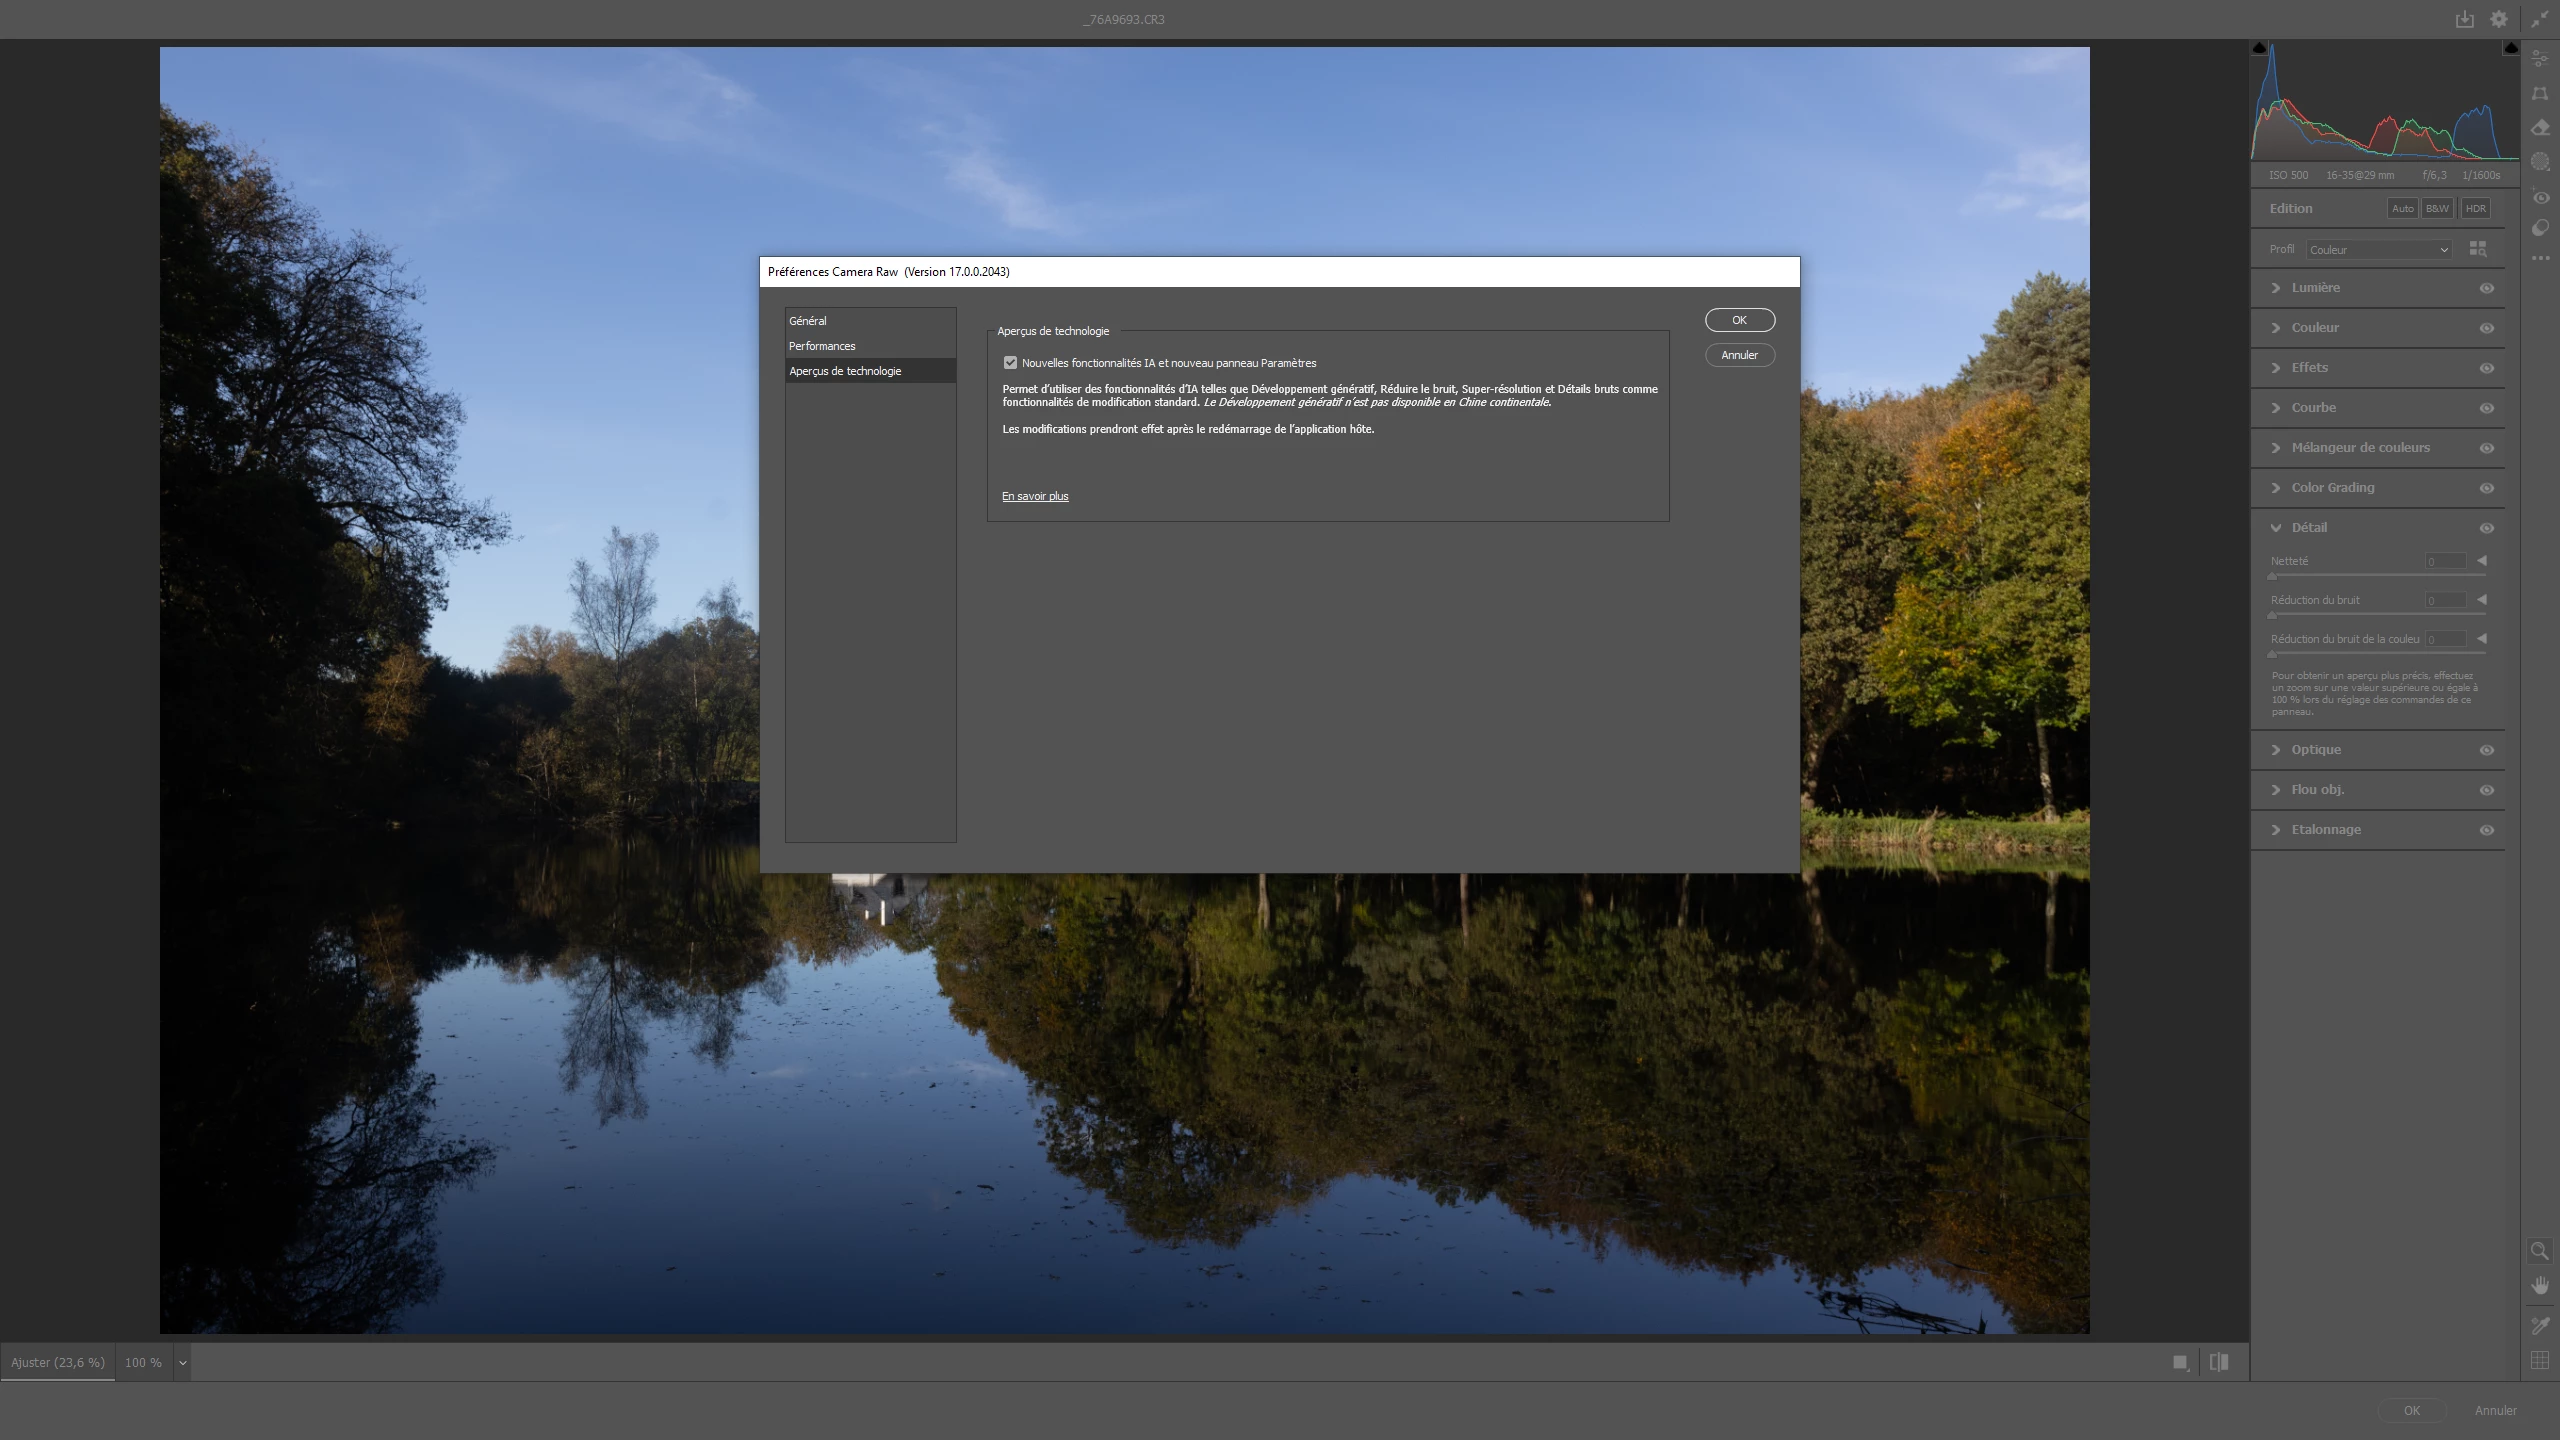Open the En savoir plus link
This screenshot has height=1440, width=2560.
pyautogui.click(x=1035, y=496)
